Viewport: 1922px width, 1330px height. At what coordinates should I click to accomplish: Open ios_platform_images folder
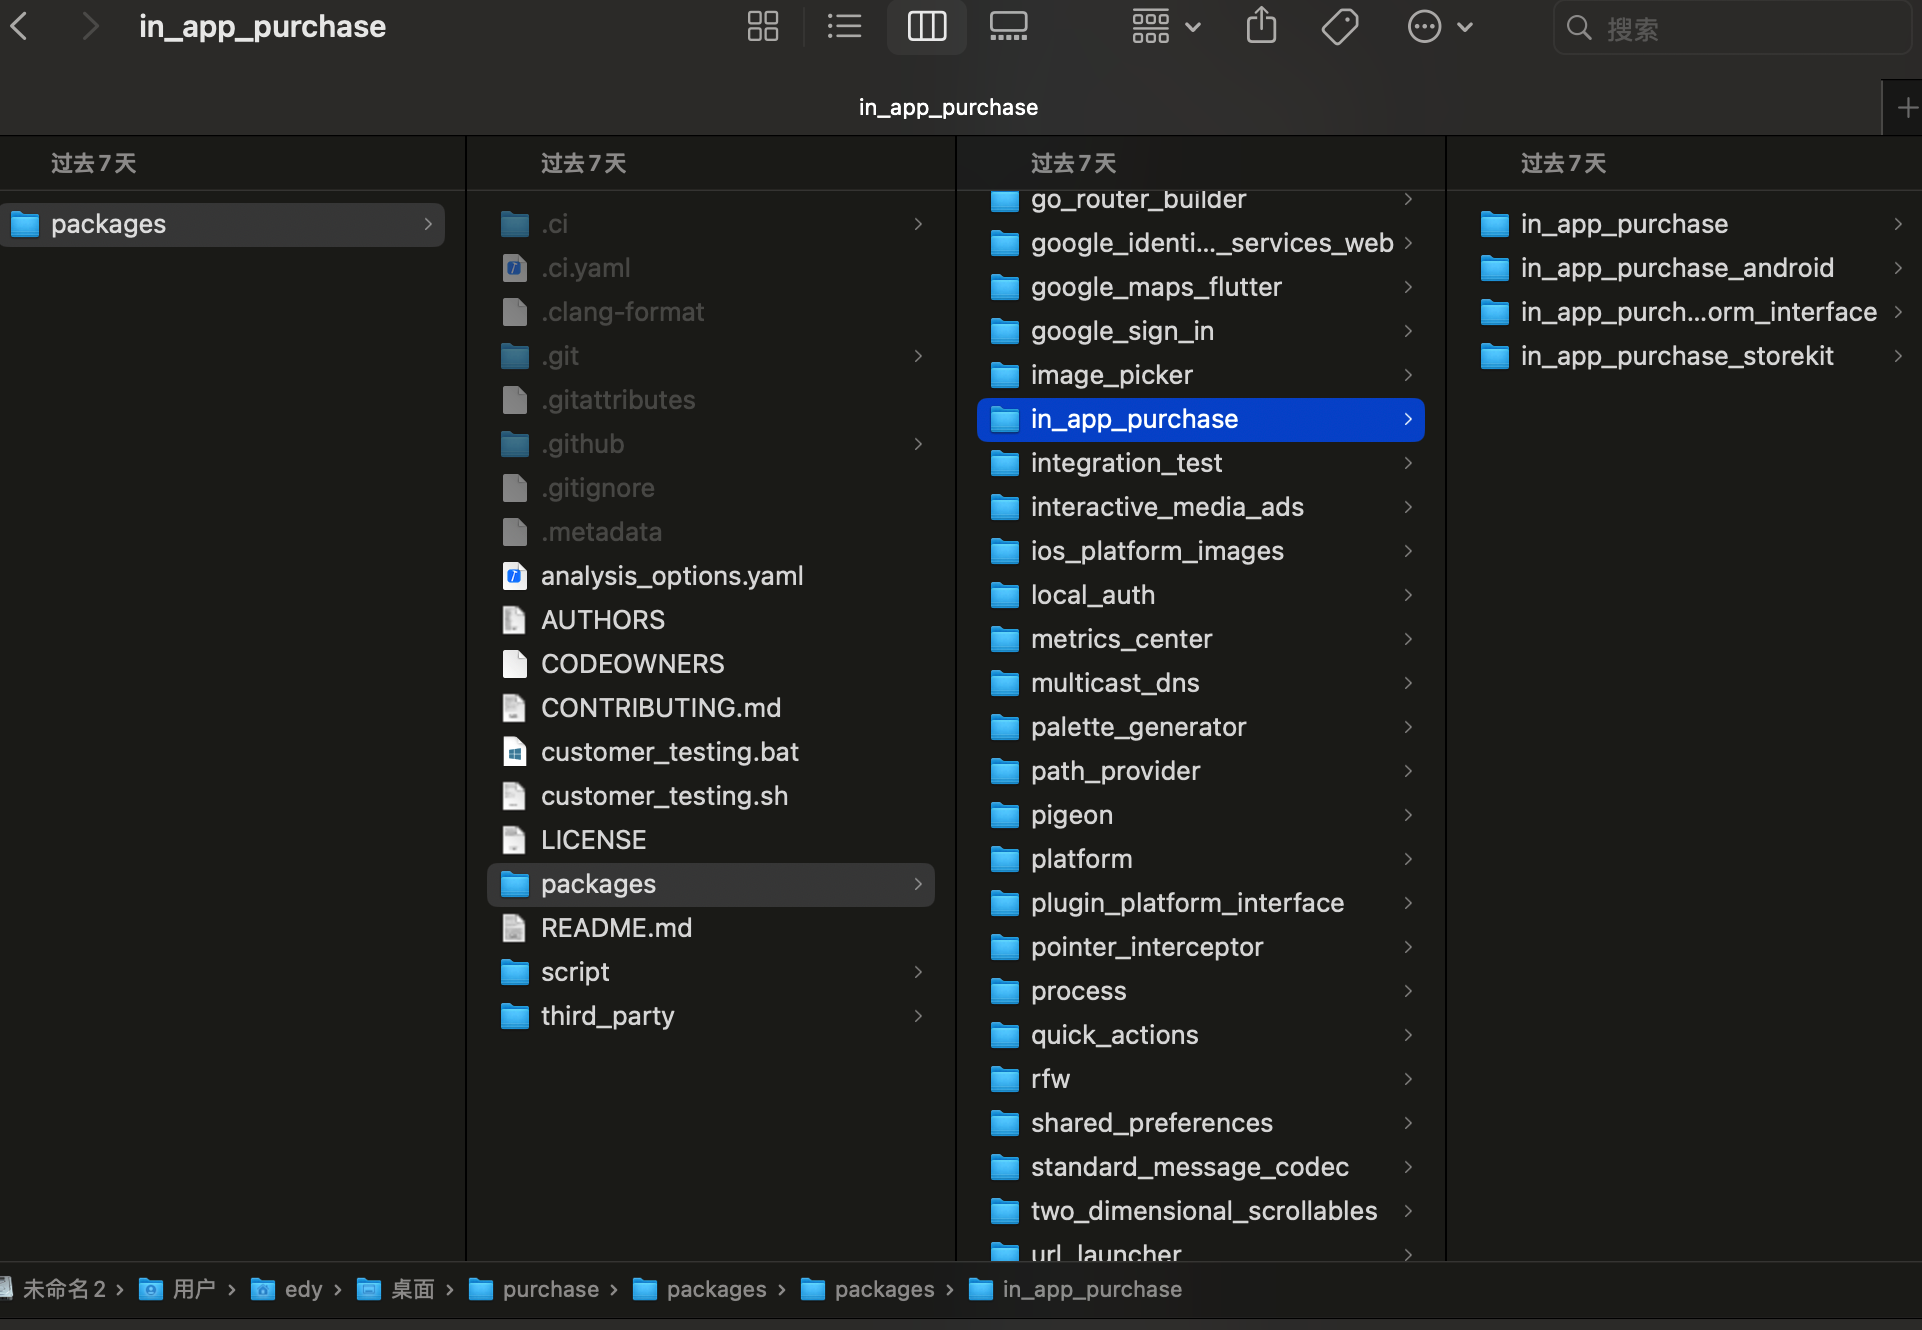click(x=1201, y=551)
